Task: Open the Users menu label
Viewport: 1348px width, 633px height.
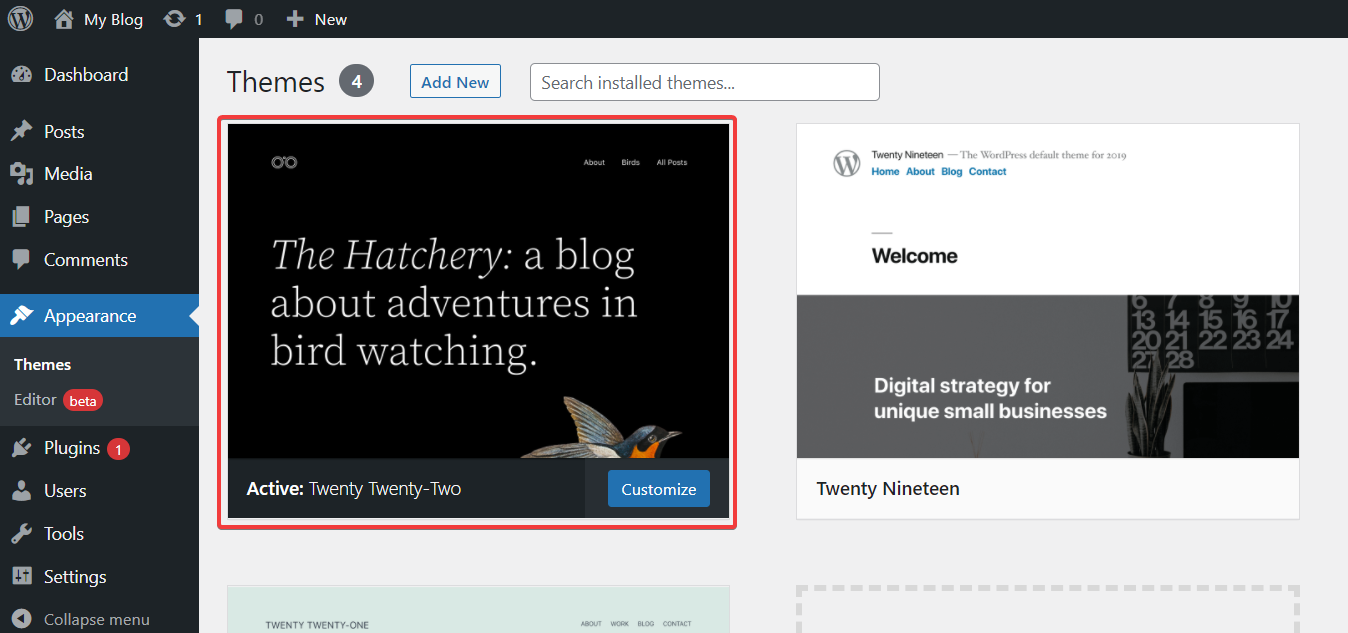Action: click(x=65, y=491)
